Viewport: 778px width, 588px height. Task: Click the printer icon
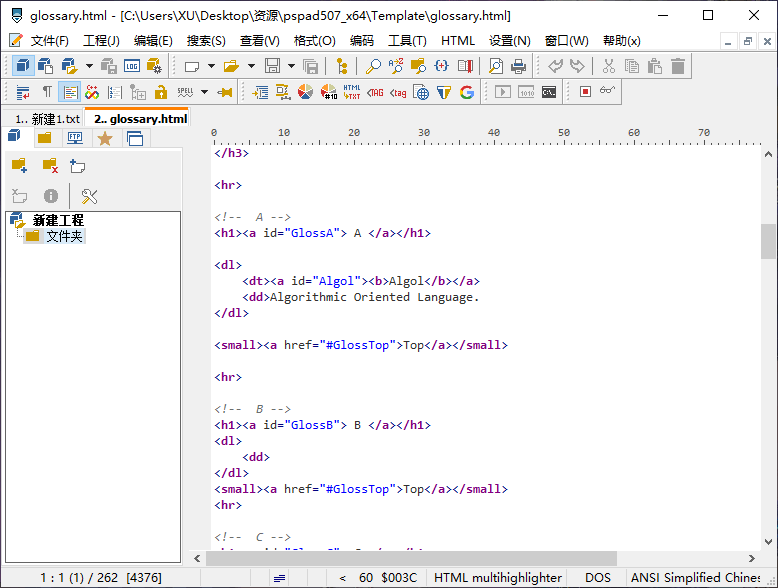[519, 65]
